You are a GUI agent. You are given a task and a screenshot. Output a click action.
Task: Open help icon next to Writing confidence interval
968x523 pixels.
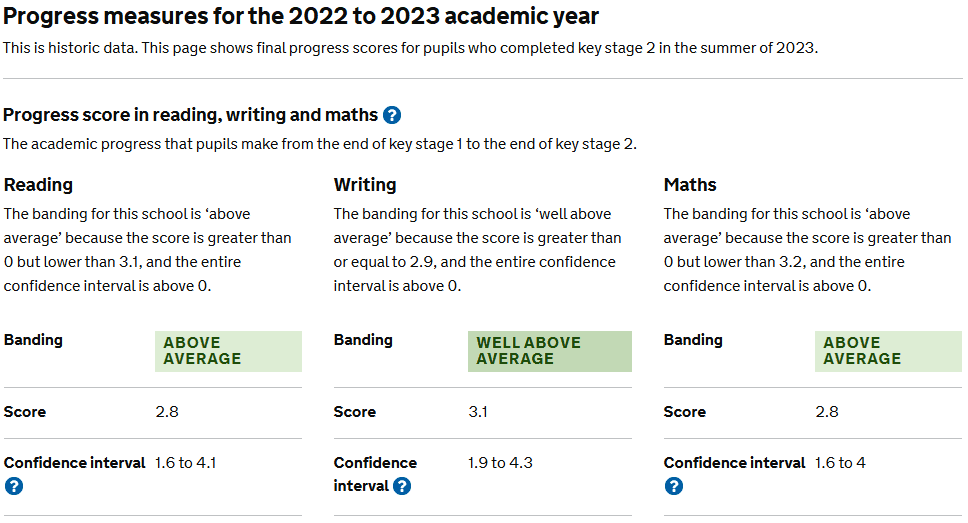[x=402, y=486]
